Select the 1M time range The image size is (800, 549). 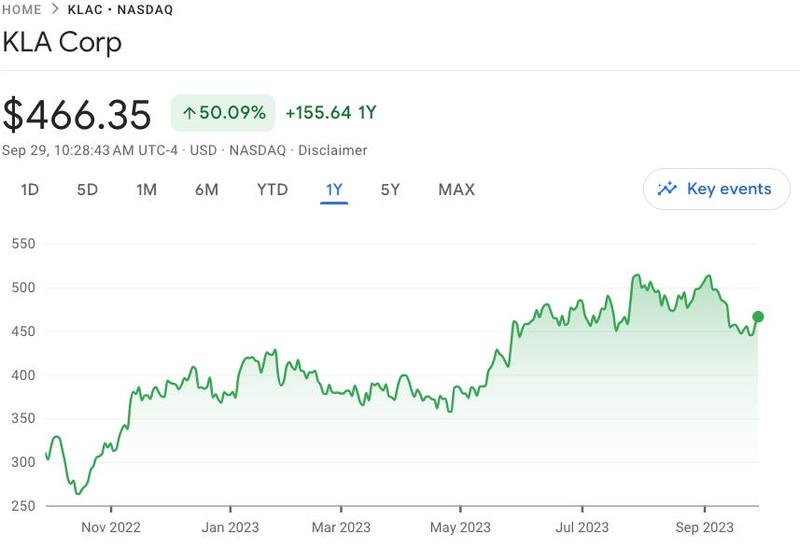146,190
